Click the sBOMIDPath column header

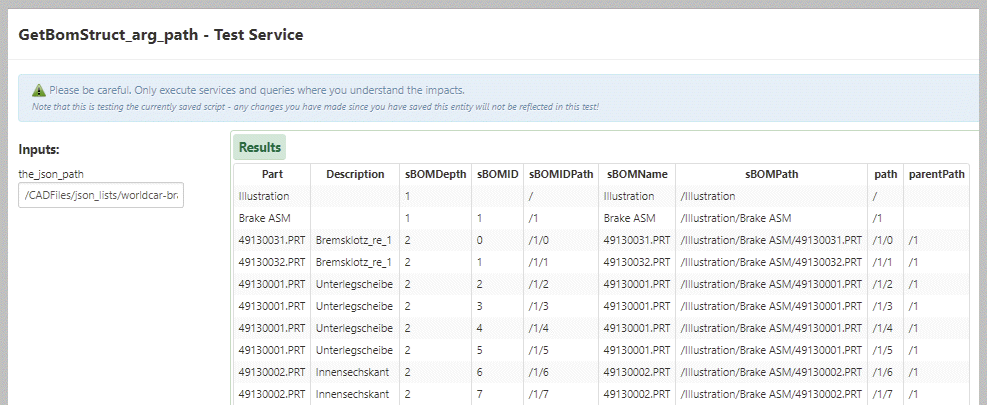pyautogui.click(x=561, y=174)
